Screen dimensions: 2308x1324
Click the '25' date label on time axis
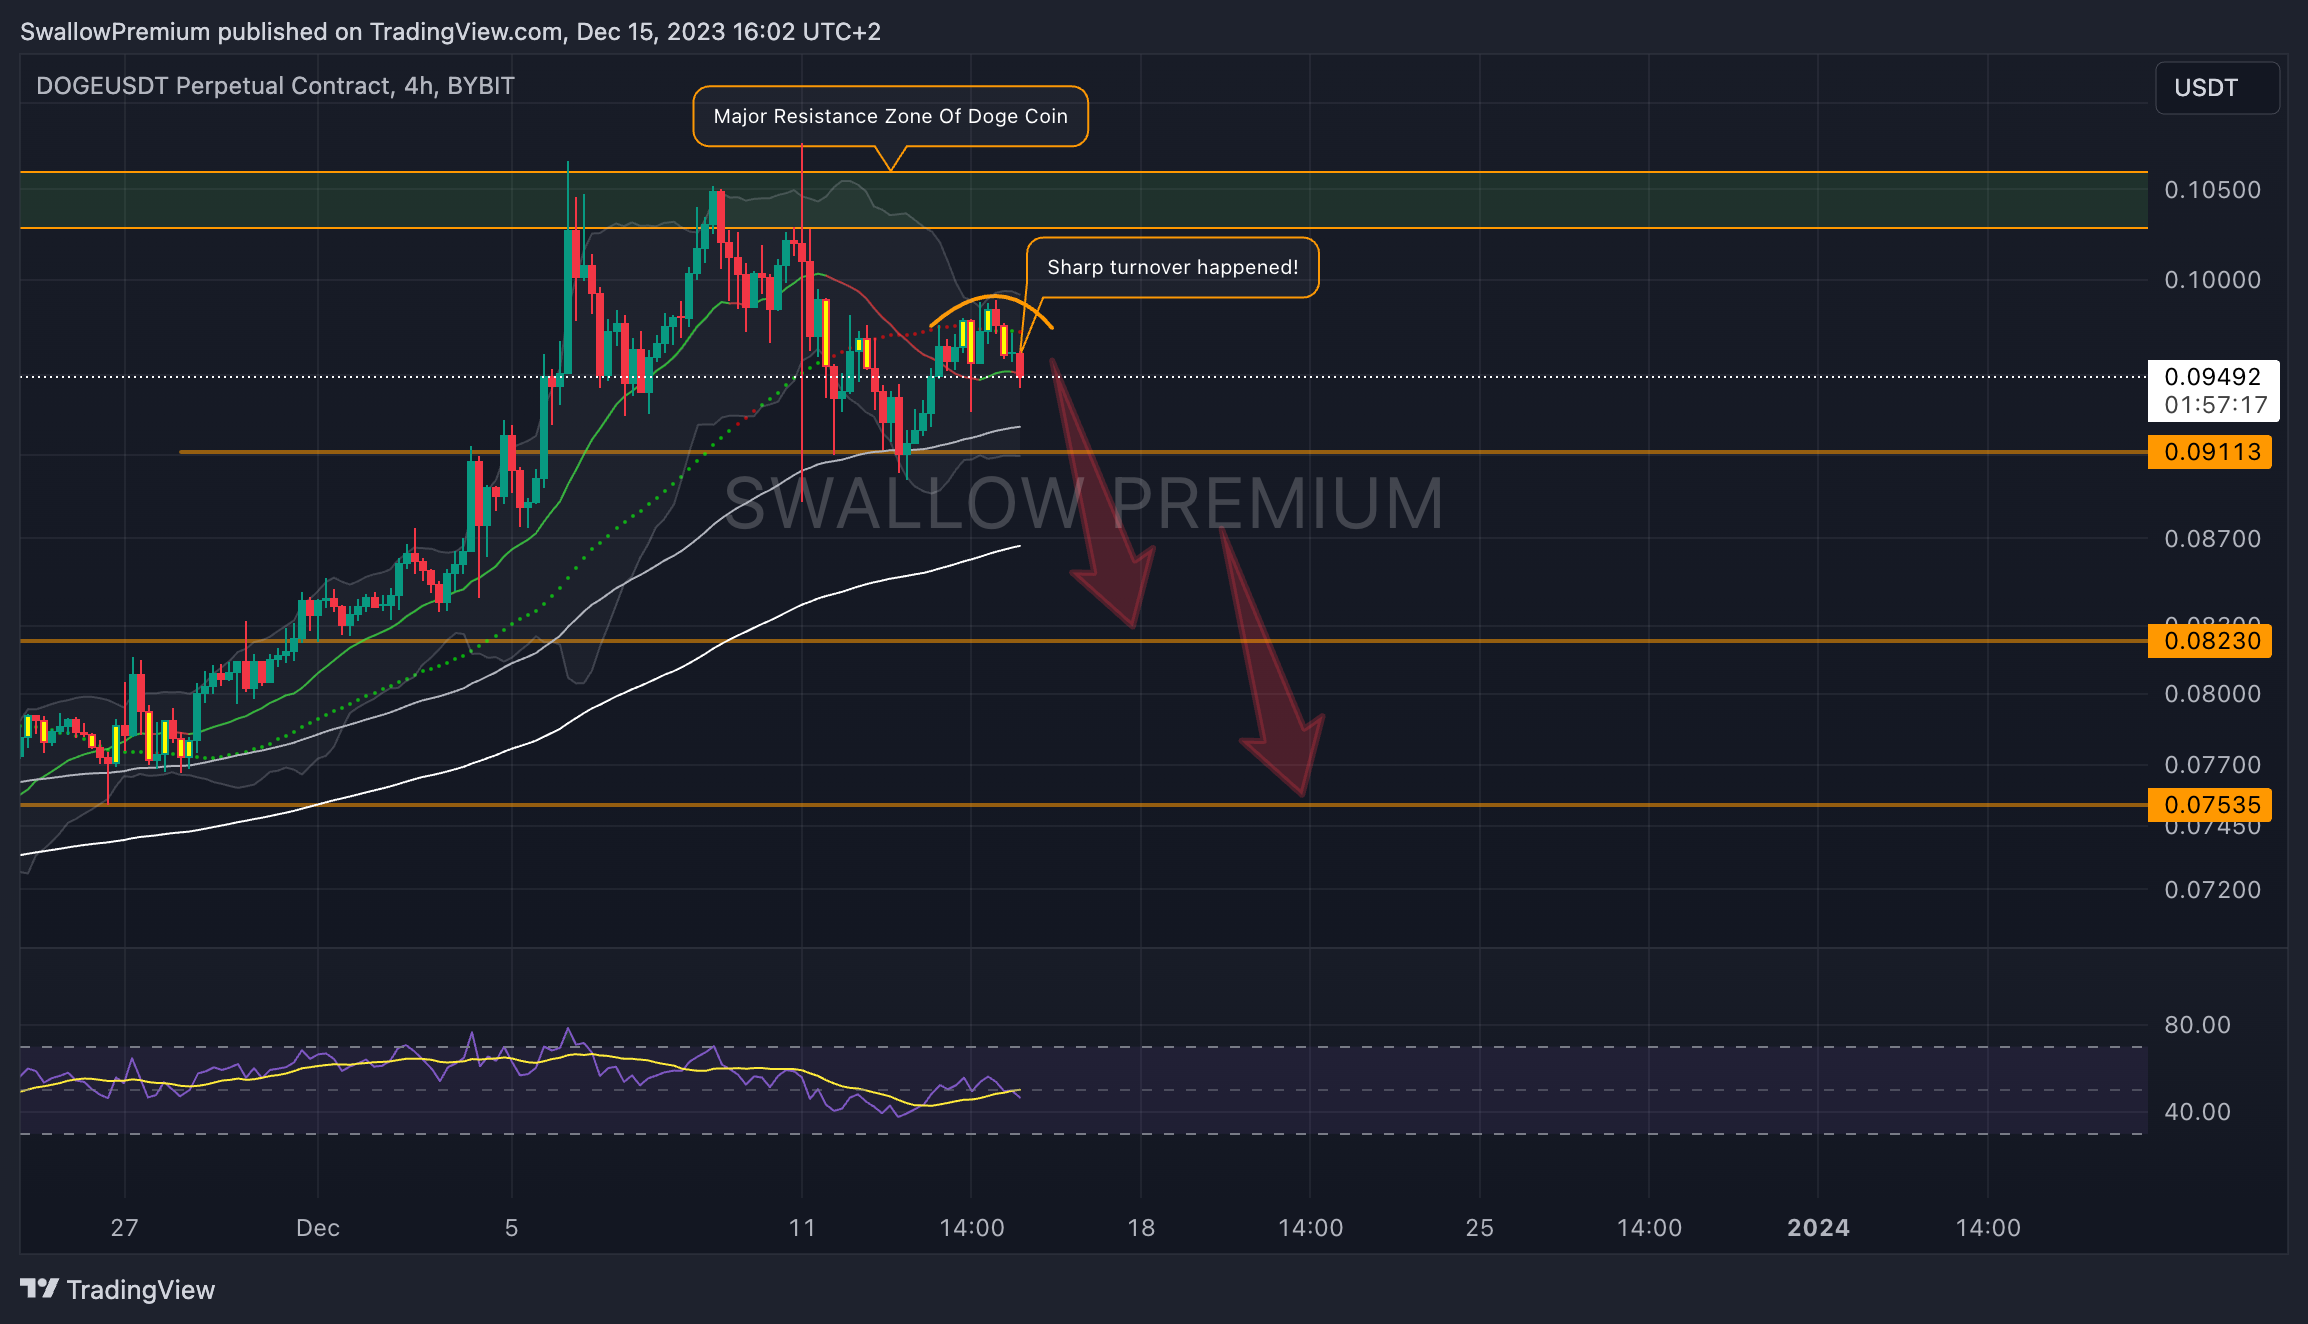1480,1228
